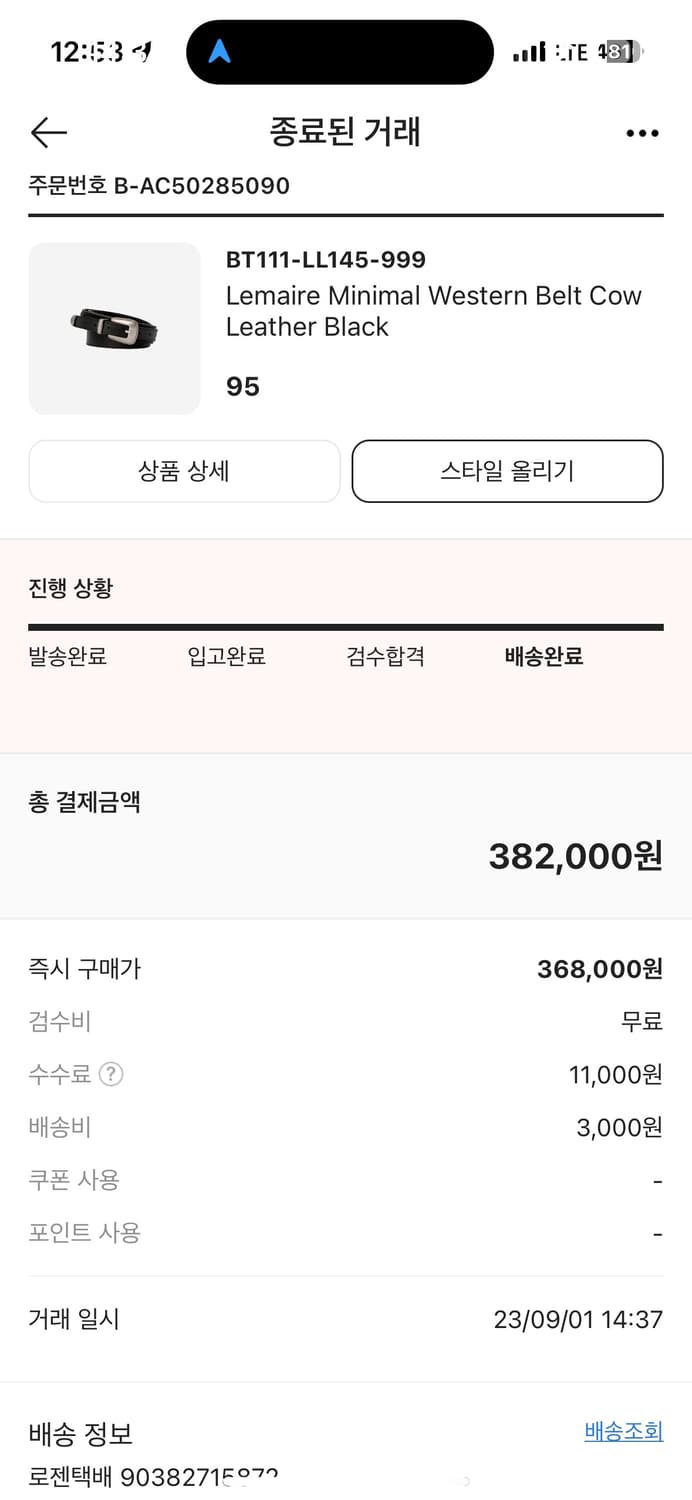Select the 입고완료 progress step
This screenshot has width=692, height=1500.
tap(226, 657)
